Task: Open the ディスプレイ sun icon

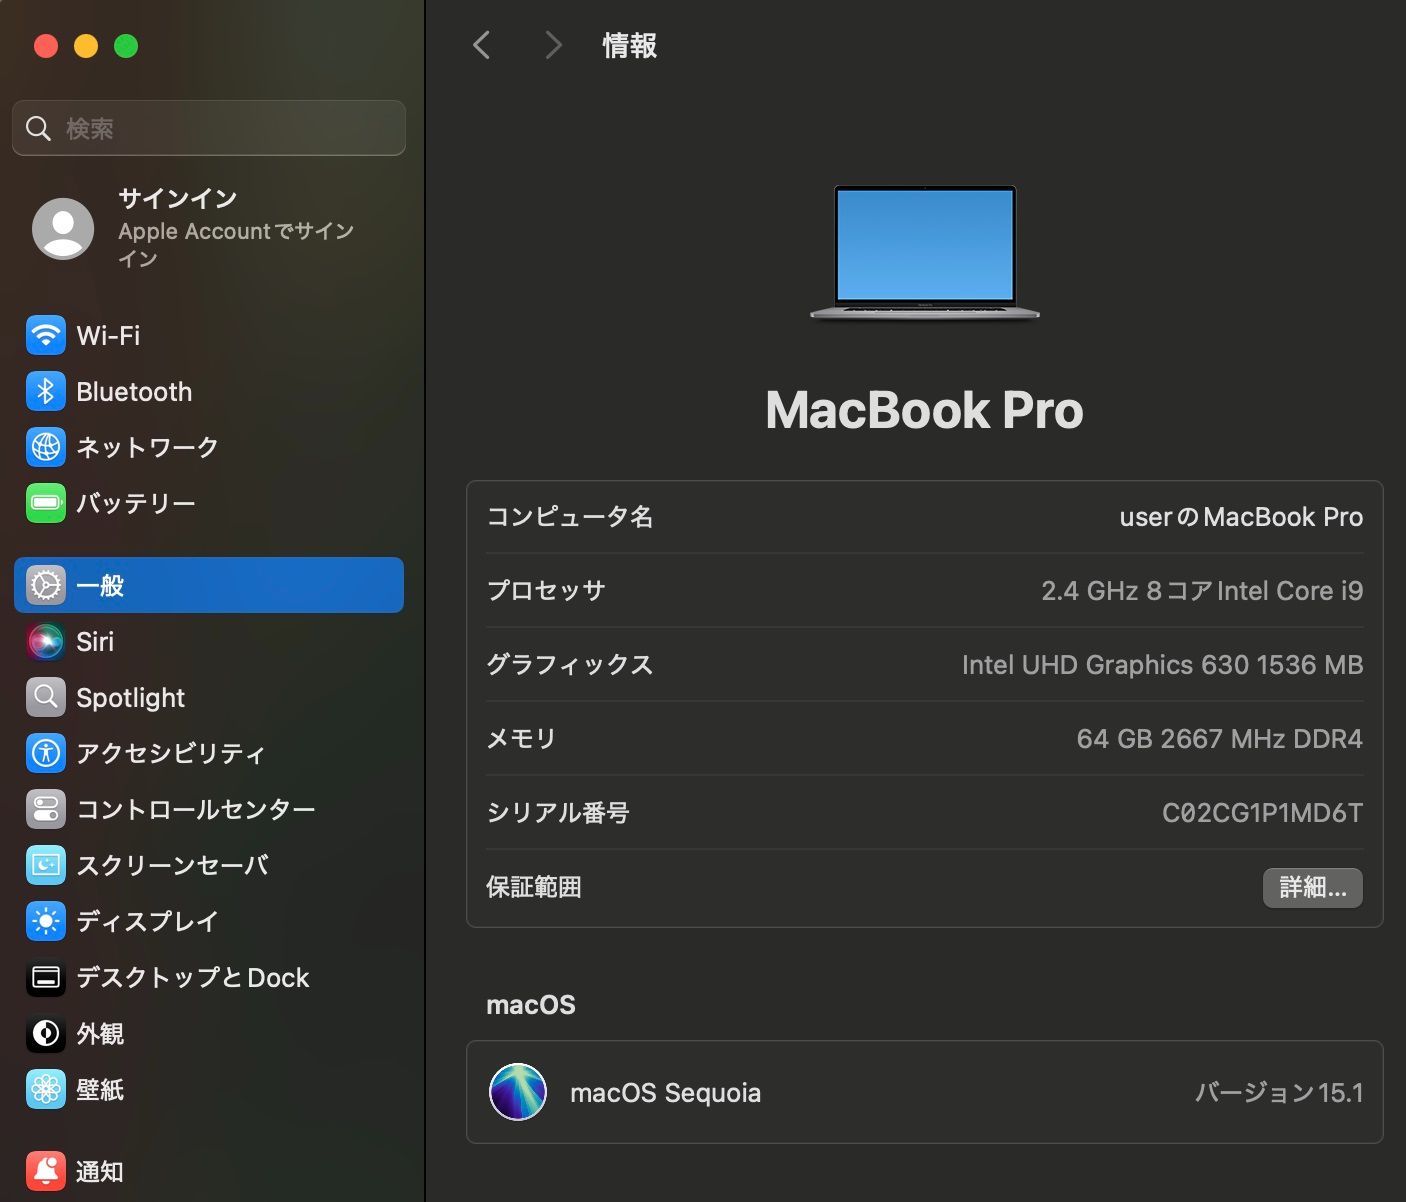Action: click(46, 921)
